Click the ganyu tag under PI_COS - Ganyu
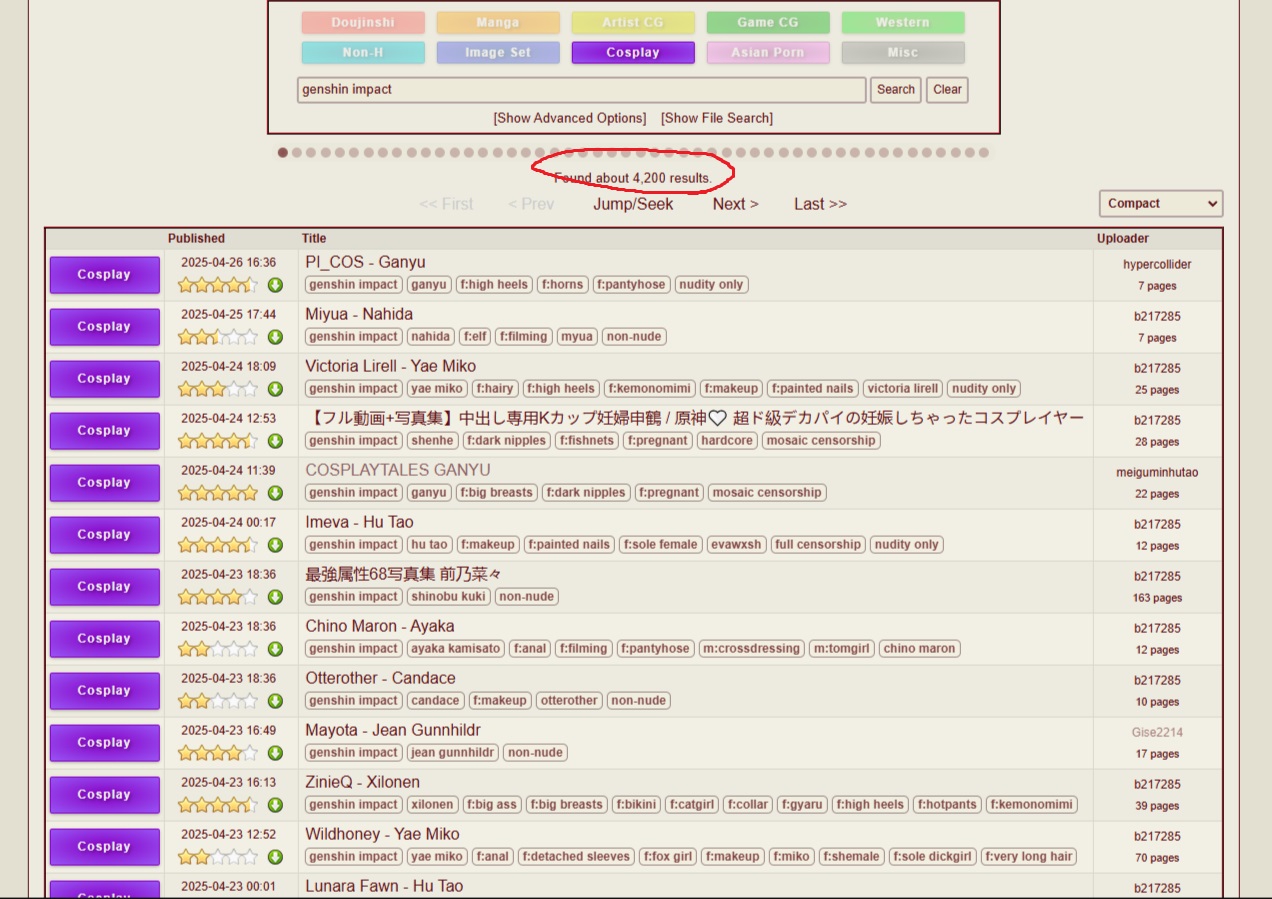The image size is (1272, 899). coord(429,285)
